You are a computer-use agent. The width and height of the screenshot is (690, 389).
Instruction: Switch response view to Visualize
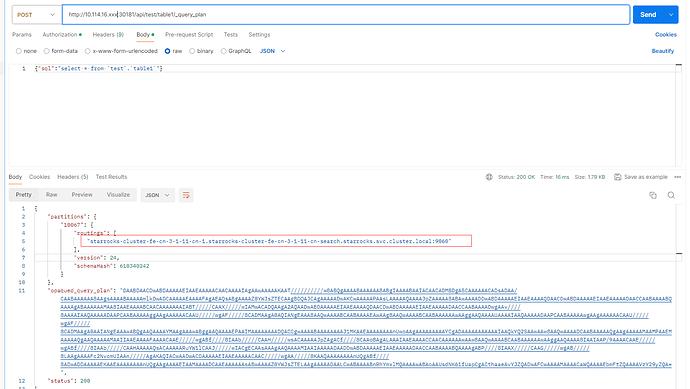tap(118, 195)
